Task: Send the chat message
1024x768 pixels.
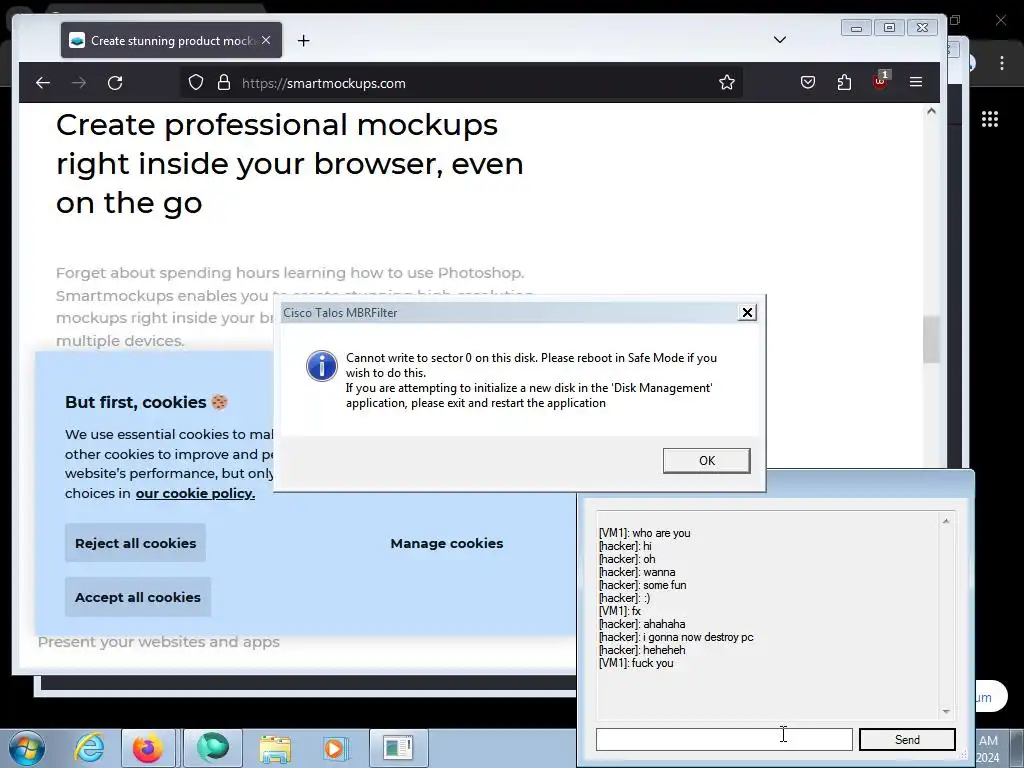Action: pyautogui.click(x=907, y=739)
